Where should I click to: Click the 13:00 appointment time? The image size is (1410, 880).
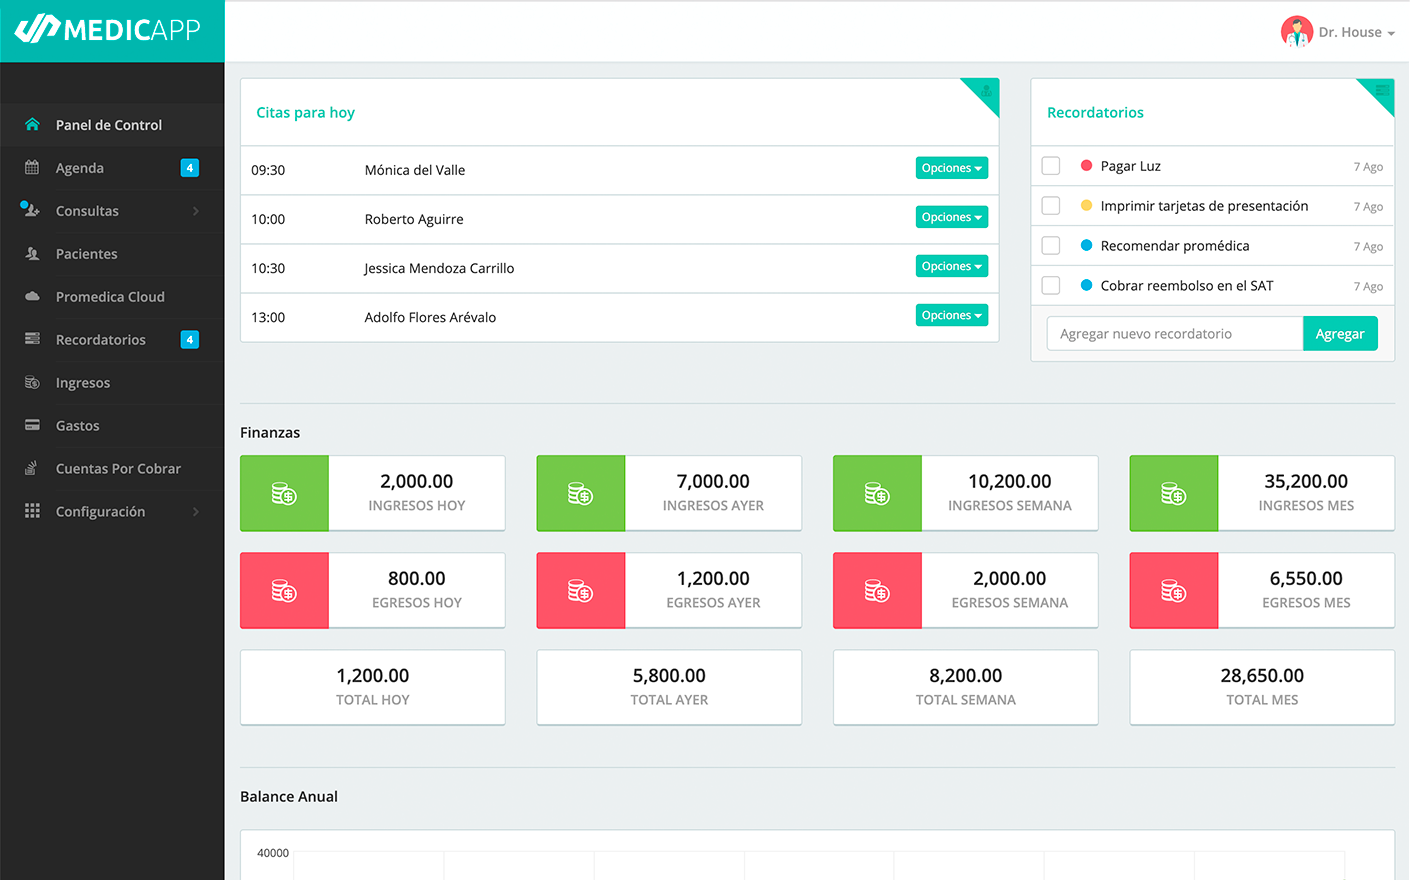tap(268, 317)
